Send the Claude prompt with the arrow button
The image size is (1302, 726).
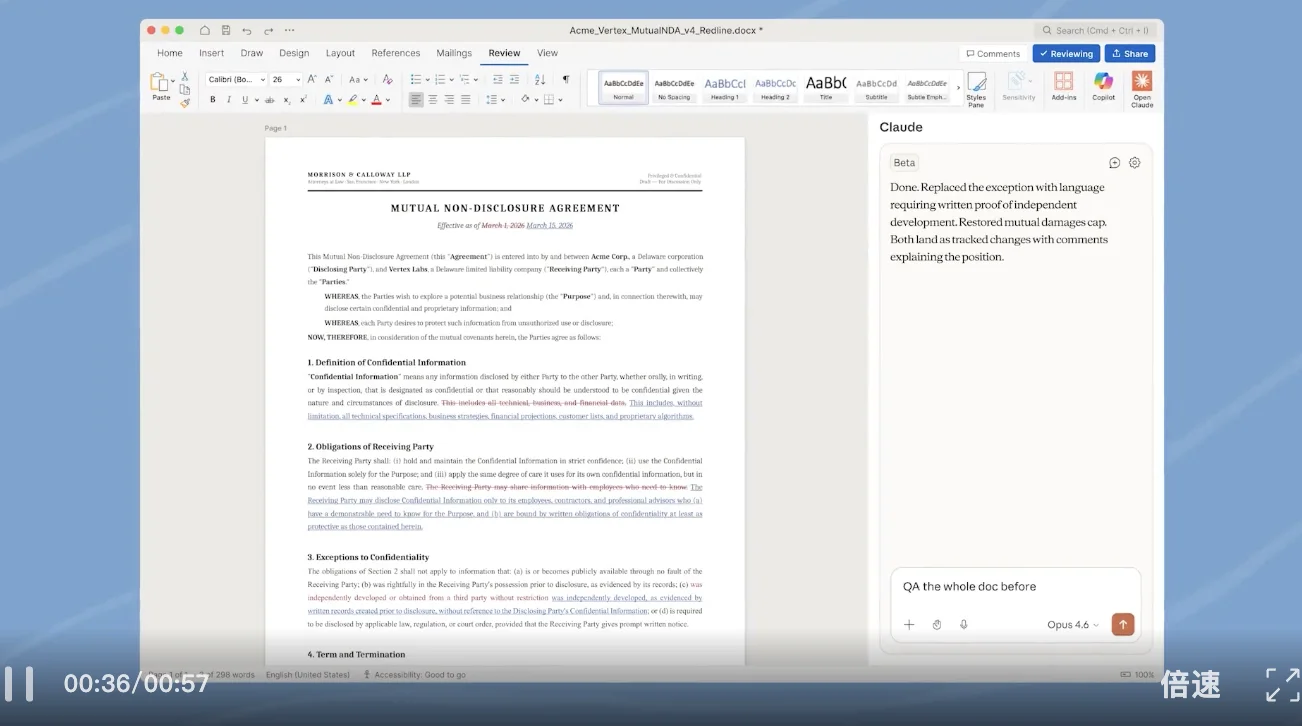[x=1123, y=625]
